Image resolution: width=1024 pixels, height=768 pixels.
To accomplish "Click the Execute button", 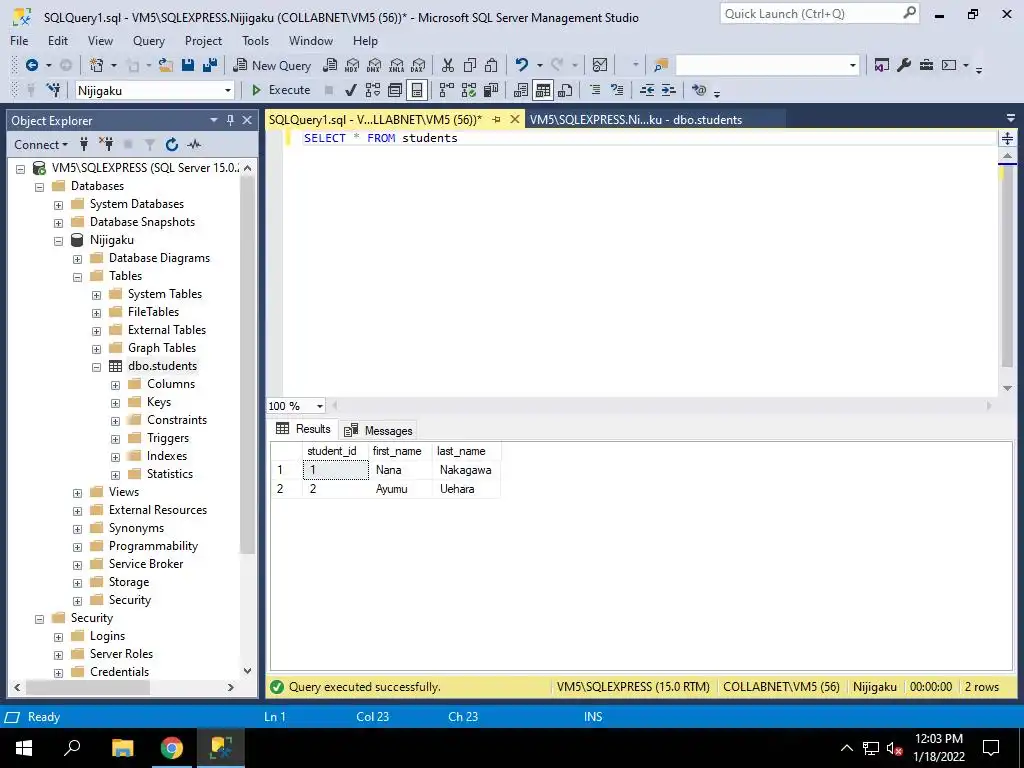I will tap(281, 90).
